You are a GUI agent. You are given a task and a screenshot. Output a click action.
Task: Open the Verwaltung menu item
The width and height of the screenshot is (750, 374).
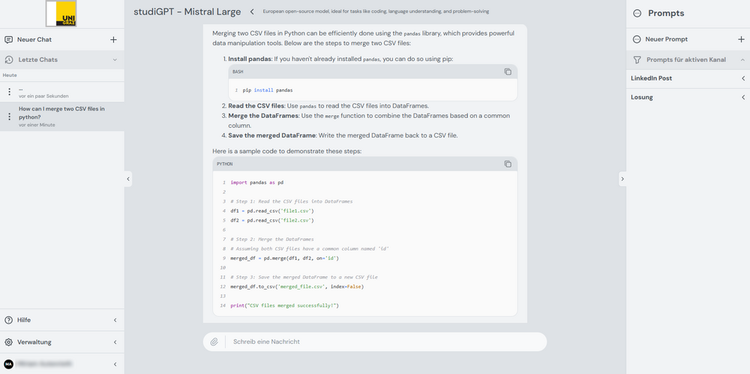(62, 342)
